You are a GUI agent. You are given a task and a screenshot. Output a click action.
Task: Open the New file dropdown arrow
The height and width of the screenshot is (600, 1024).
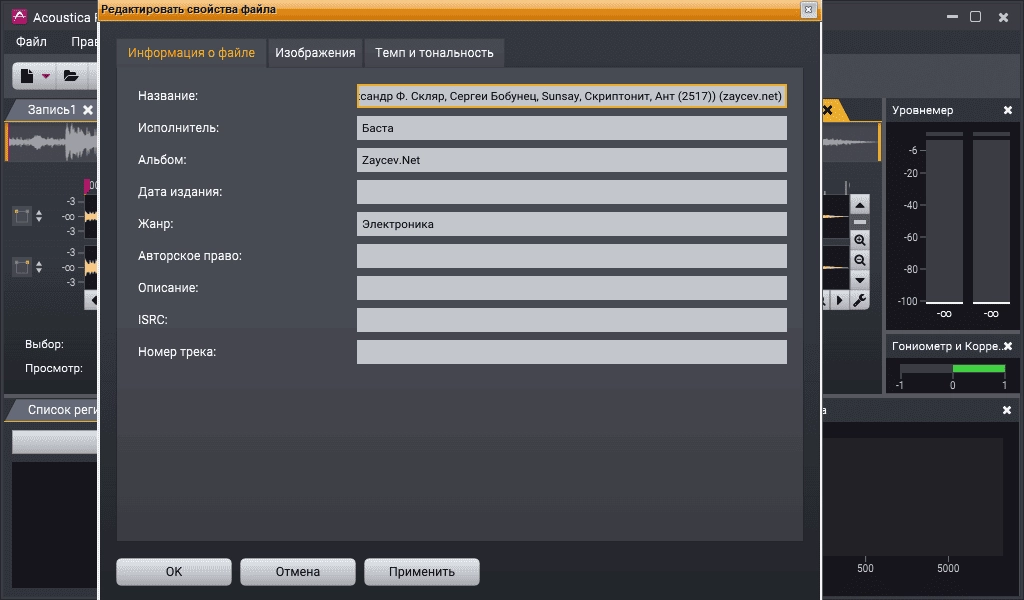coord(46,76)
